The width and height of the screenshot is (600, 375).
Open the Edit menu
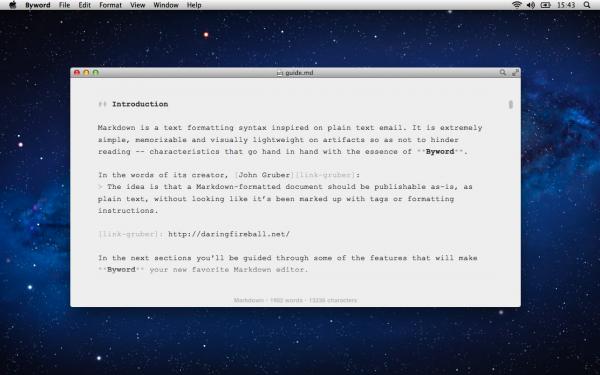[x=85, y=5]
